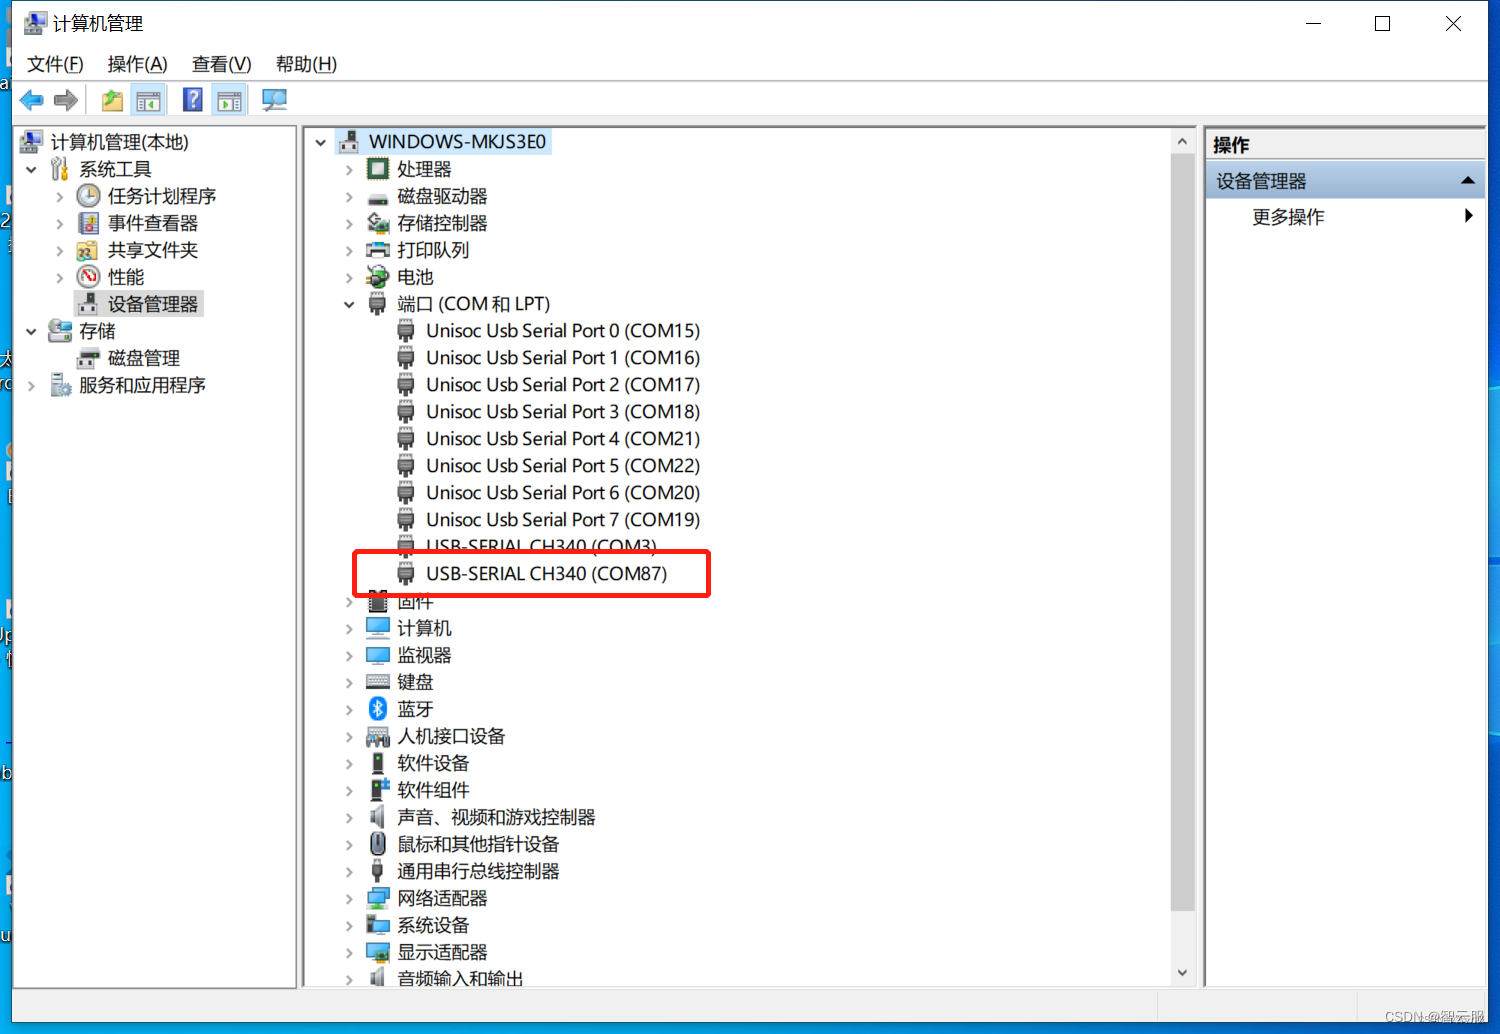The image size is (1500, 1034).
Task: Click the 处理器 chip icon
Action: [378, 169]
